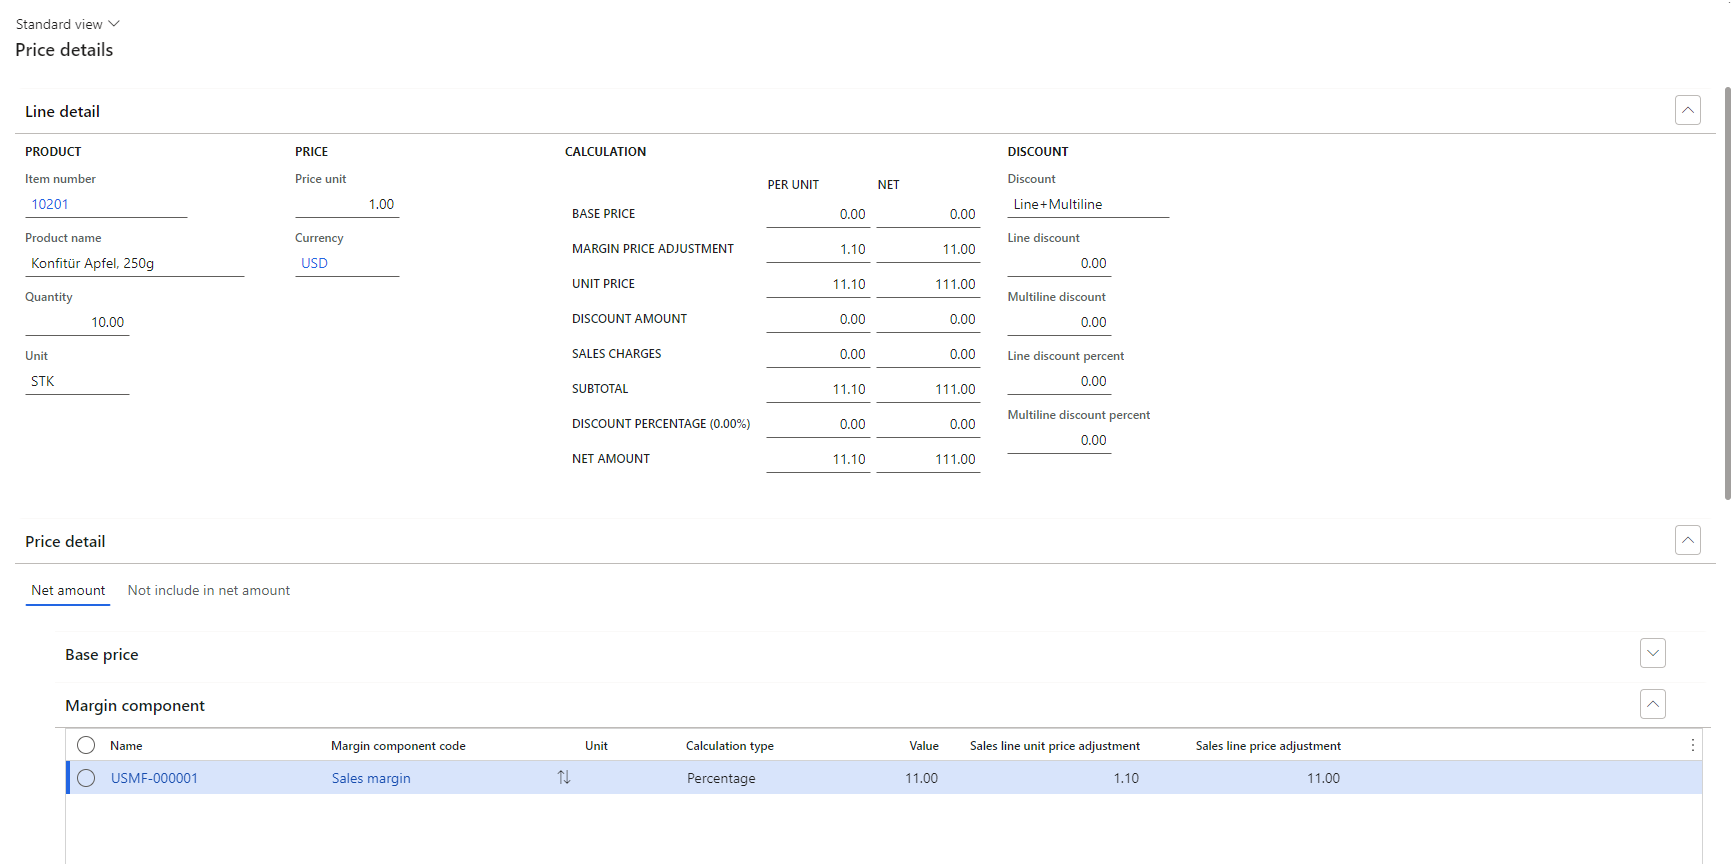
Task: Click the Multiline discount percent field
Action: (1059, 441)
